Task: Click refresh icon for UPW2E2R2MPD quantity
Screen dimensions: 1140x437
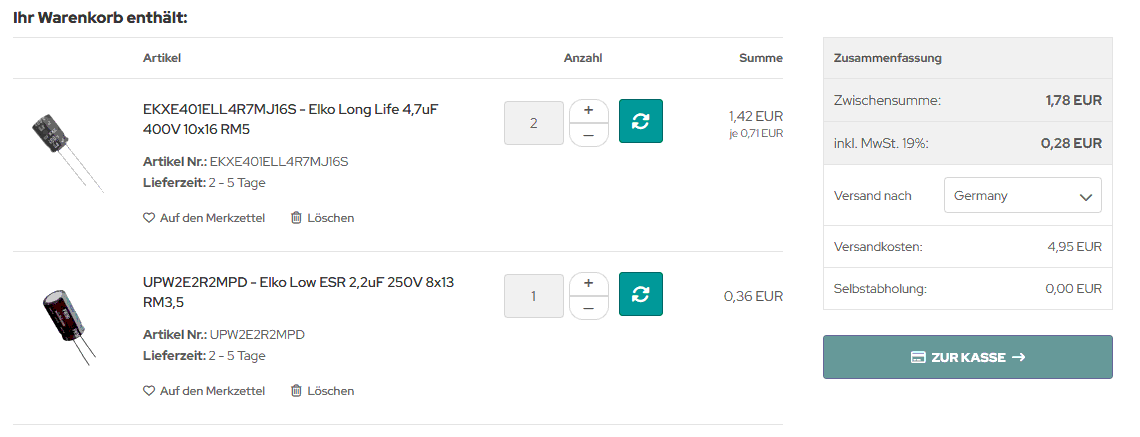Action: [x=641, y=294]
